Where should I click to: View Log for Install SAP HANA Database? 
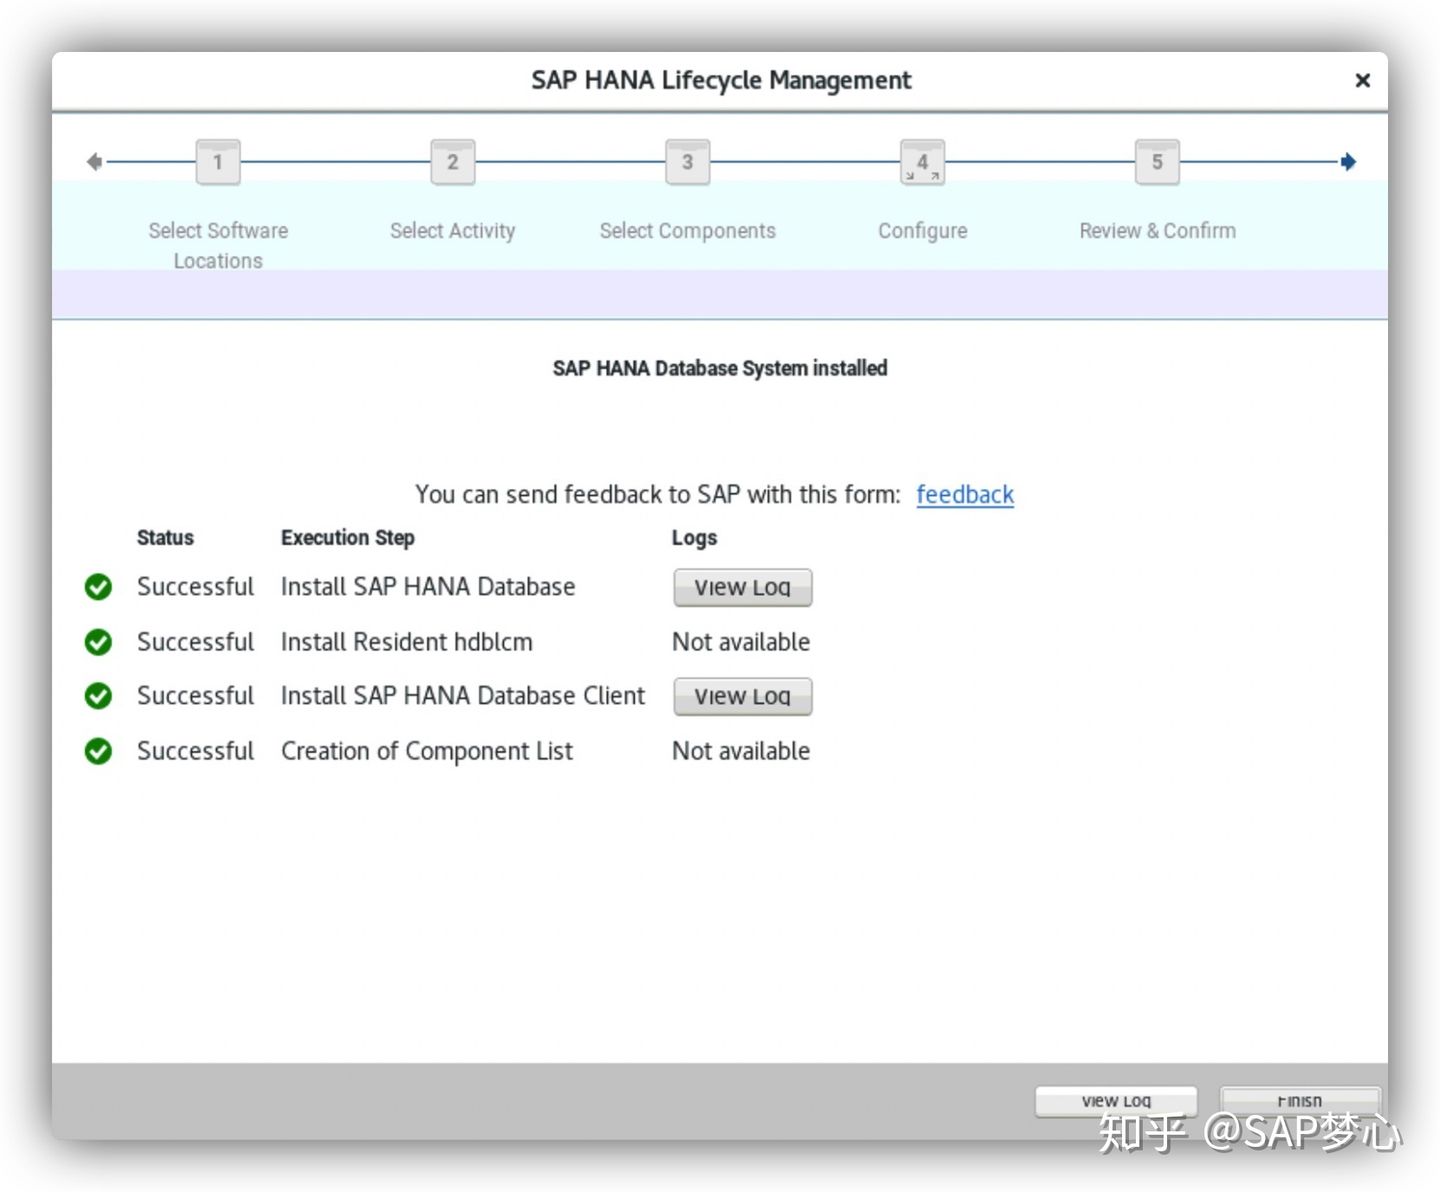[x=743, y=587]
